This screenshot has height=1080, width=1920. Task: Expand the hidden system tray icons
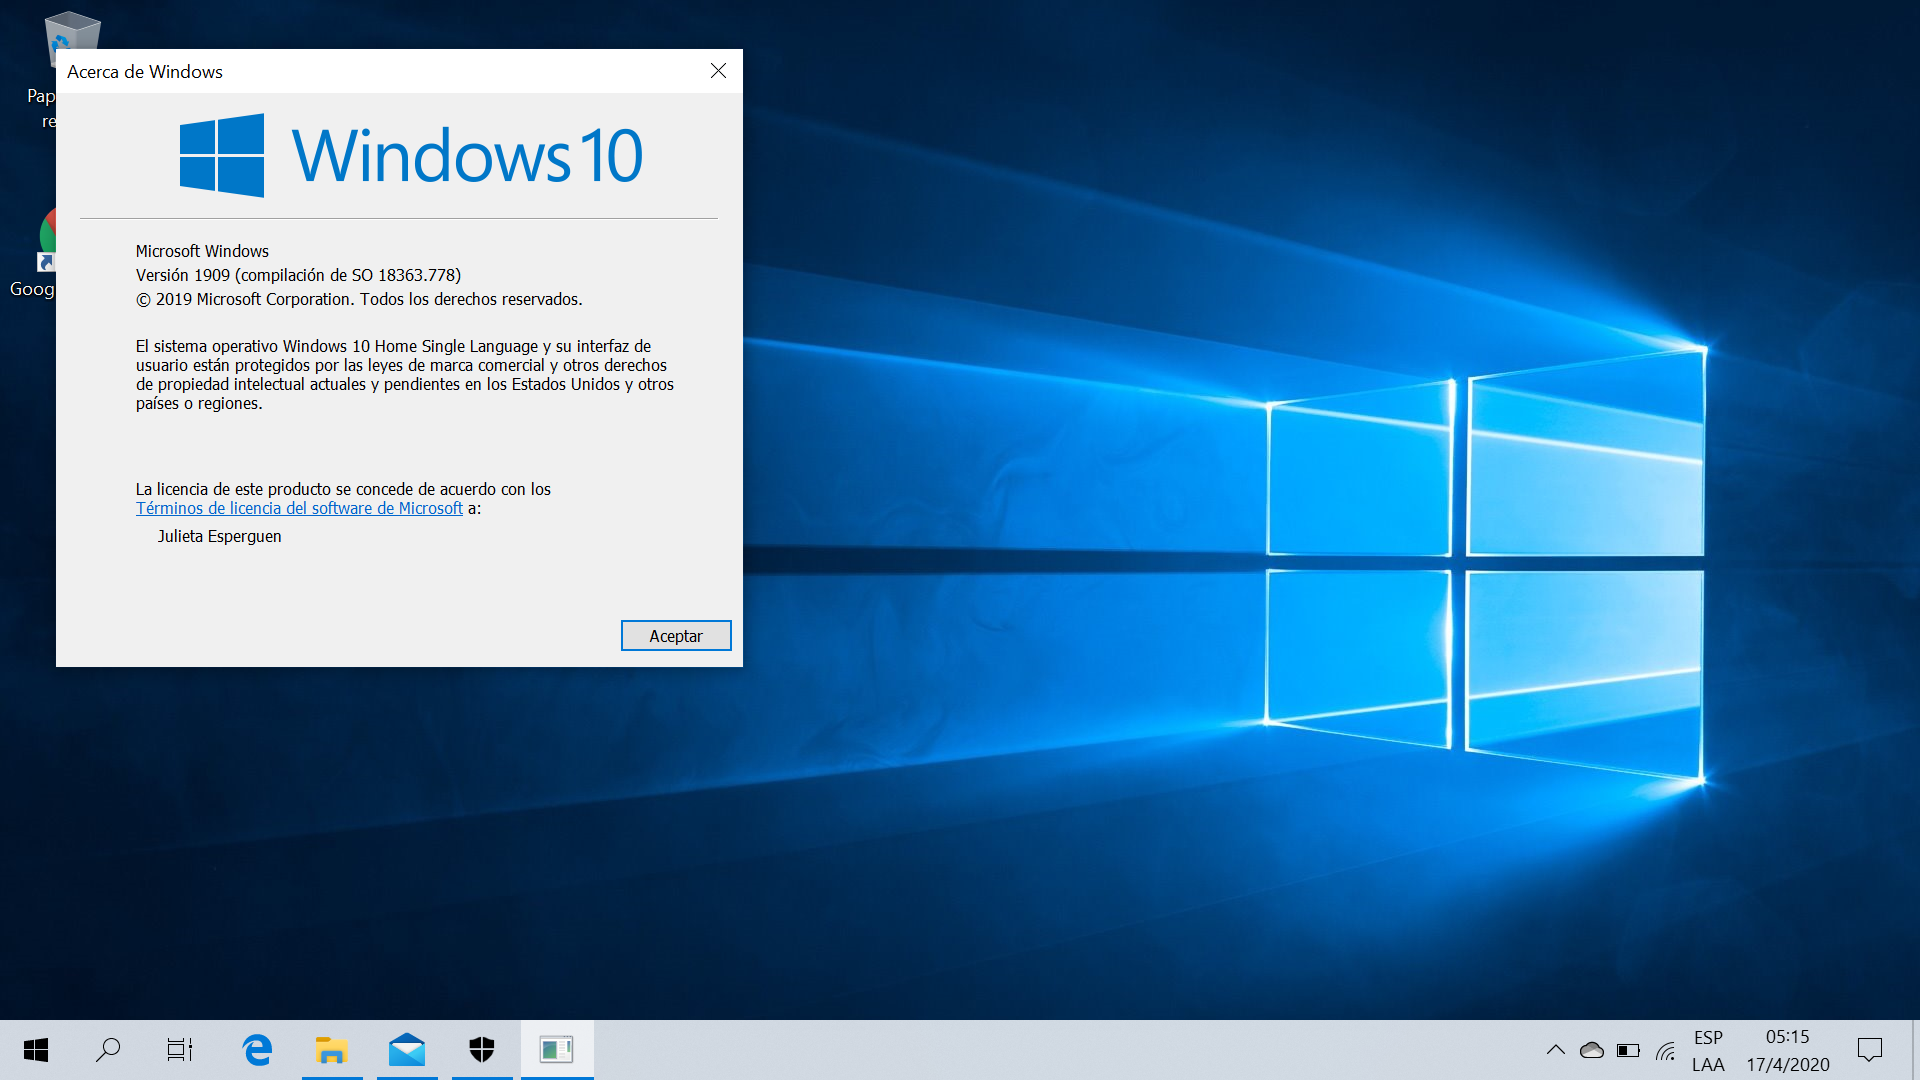(1555, 1050)
